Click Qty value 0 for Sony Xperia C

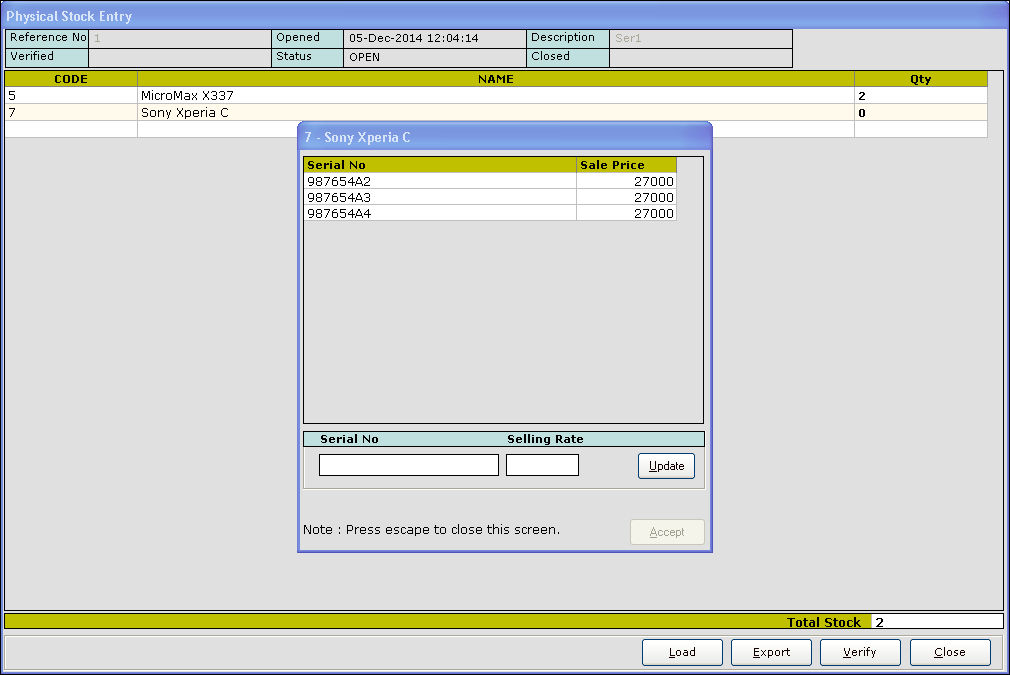coord(920,113)
